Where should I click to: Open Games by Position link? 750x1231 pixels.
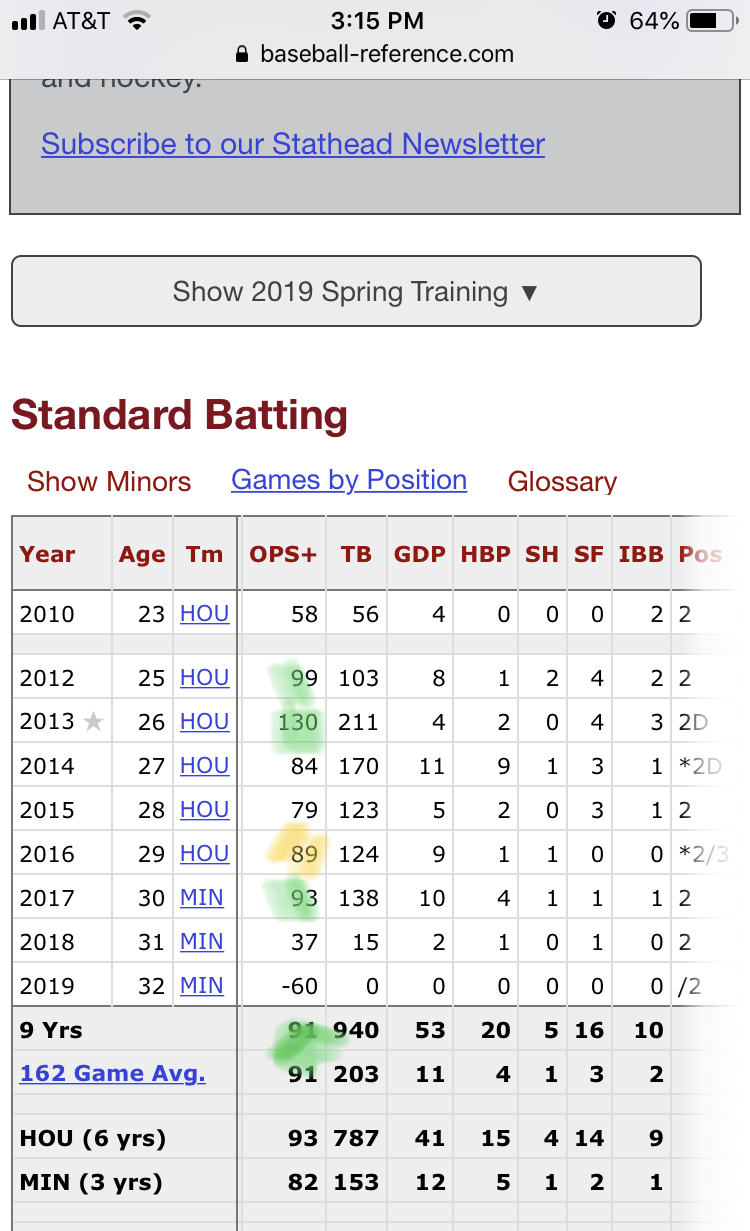[x=349, y=480]
